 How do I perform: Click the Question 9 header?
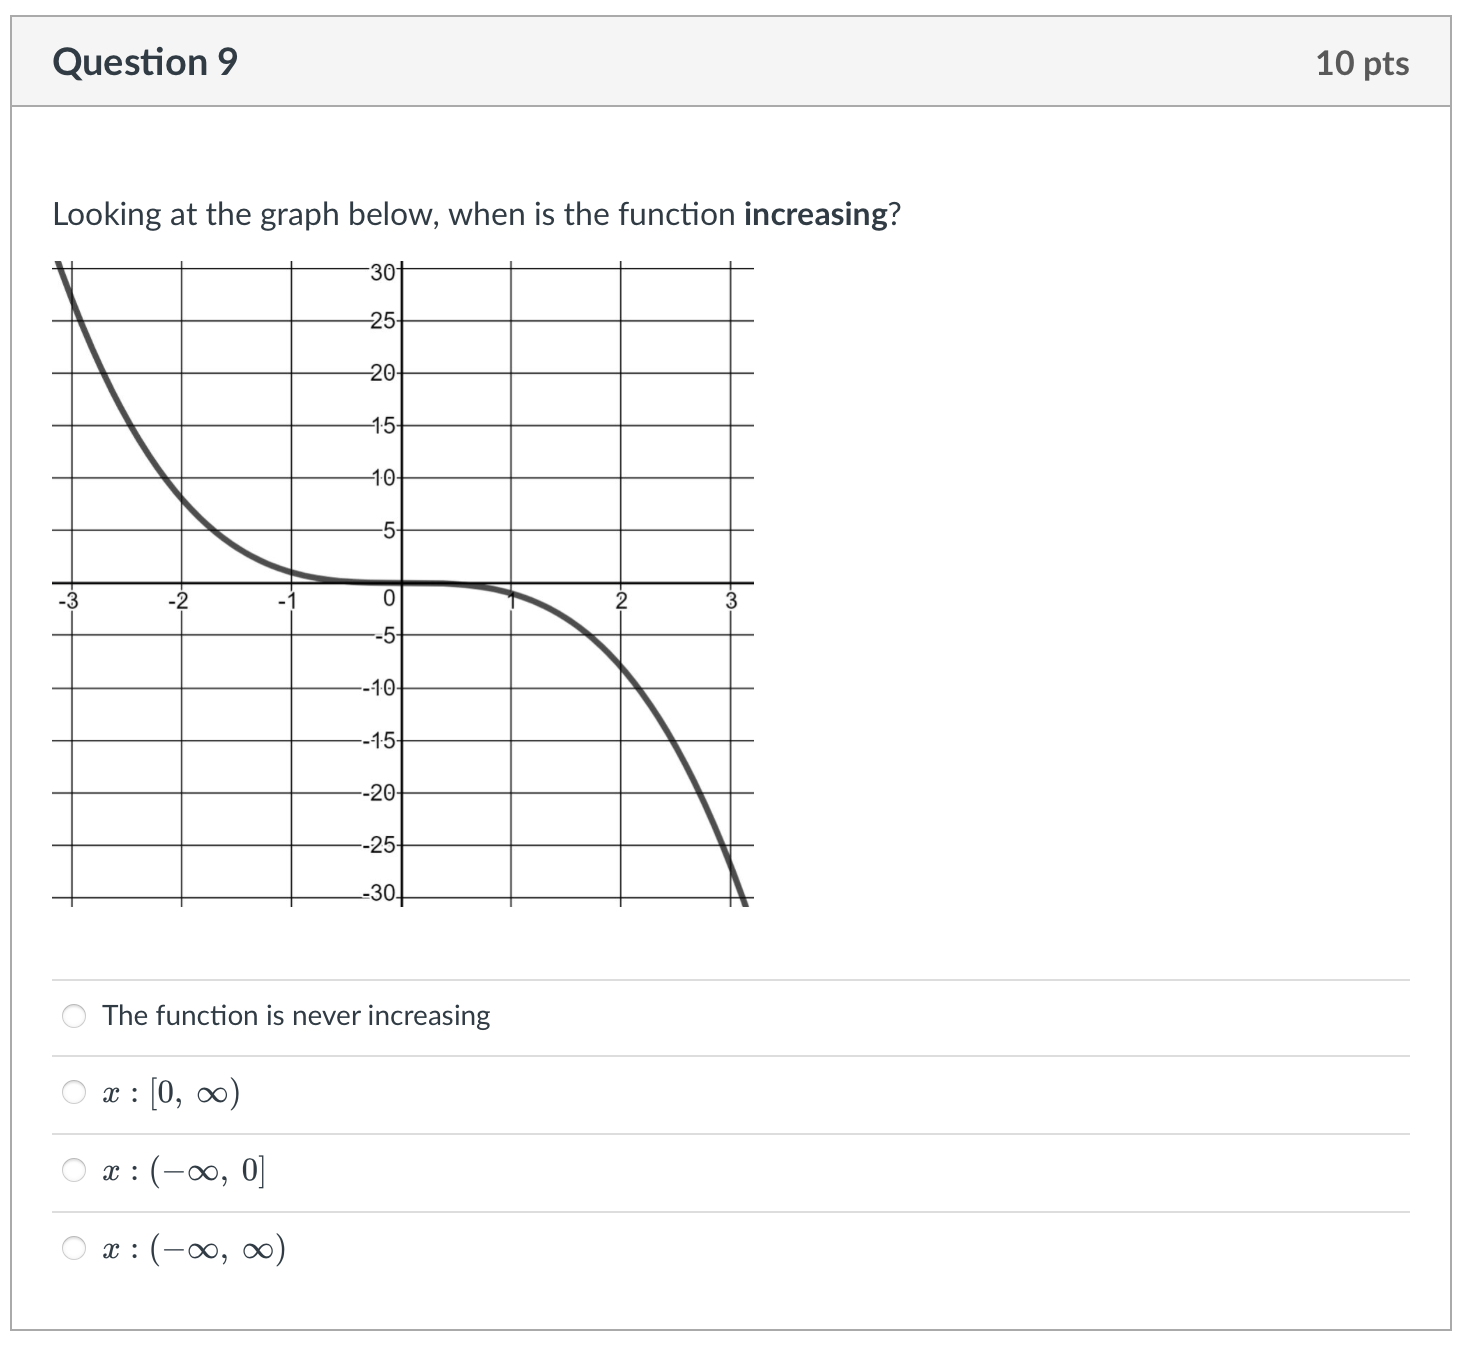pyautogui.click(x=145, y=62)
